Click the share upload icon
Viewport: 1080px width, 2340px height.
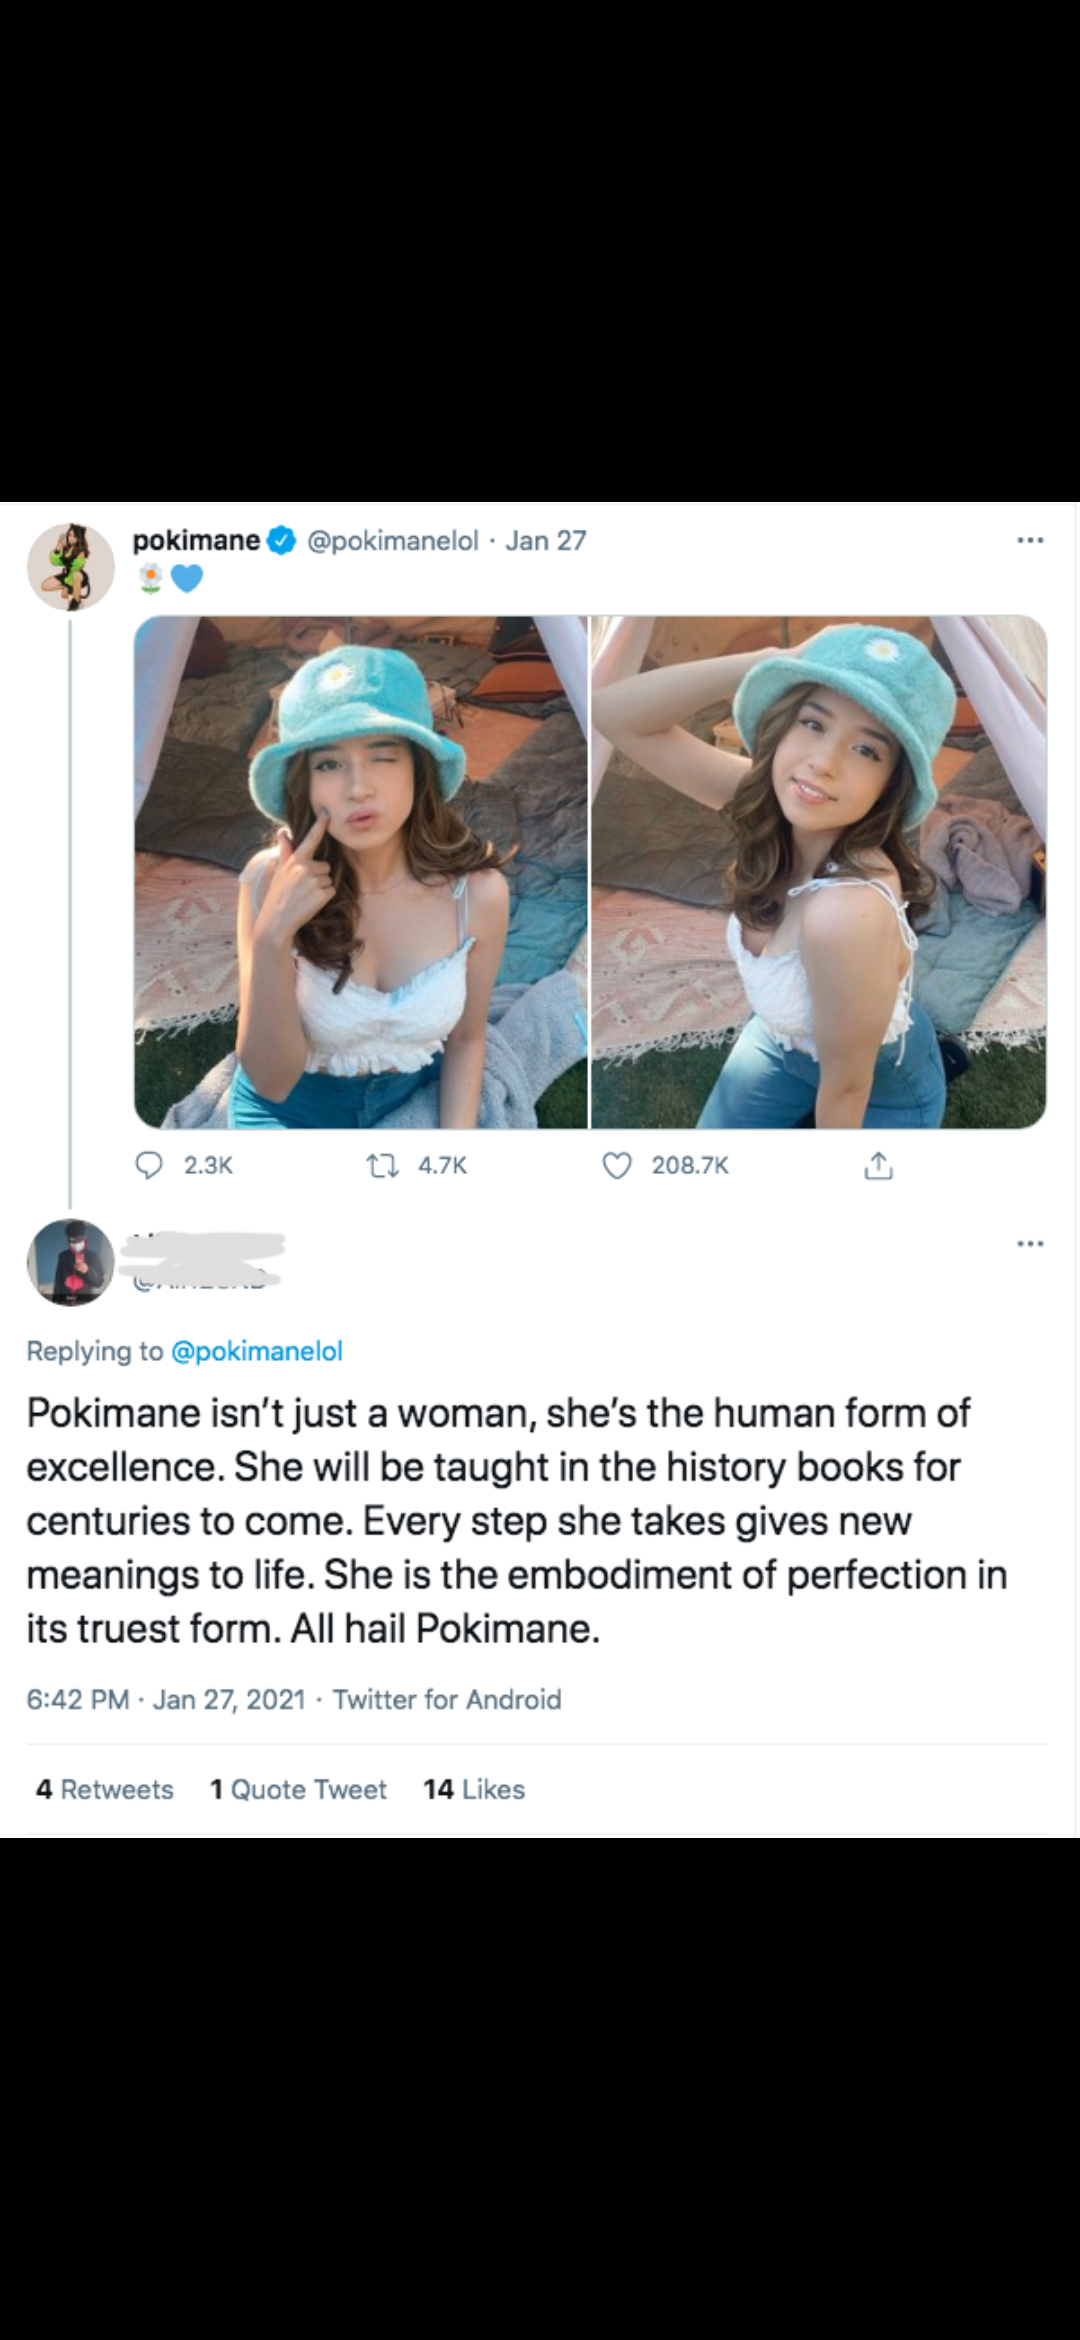[x=877, y=1165]
